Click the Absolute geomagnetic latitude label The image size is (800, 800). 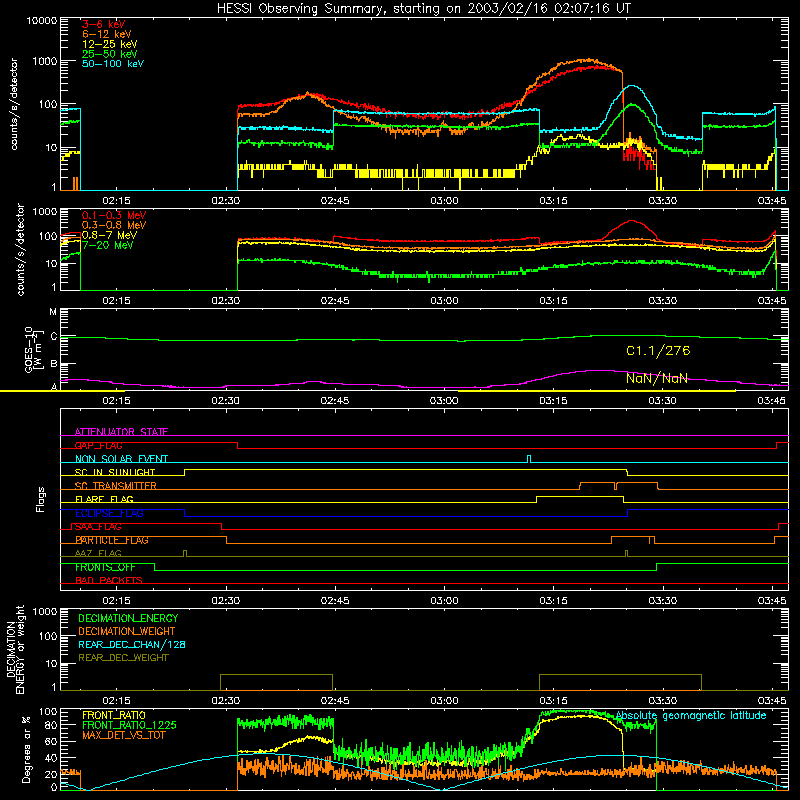691,716
